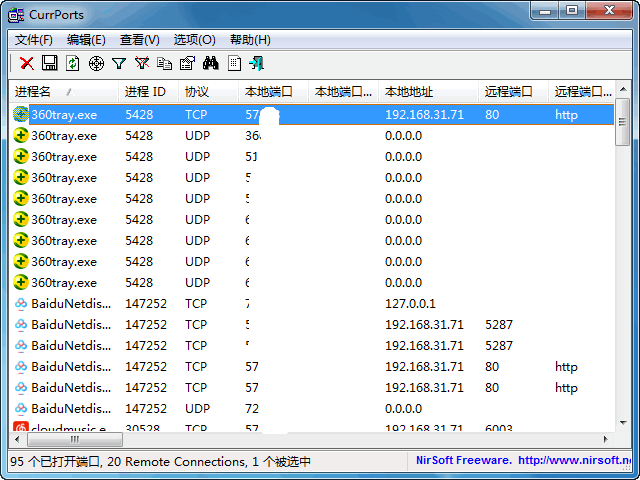The height and width of the screenshot is (480, 640).
Task: Open the 文件(F) menu
Action: pos(34,40)
